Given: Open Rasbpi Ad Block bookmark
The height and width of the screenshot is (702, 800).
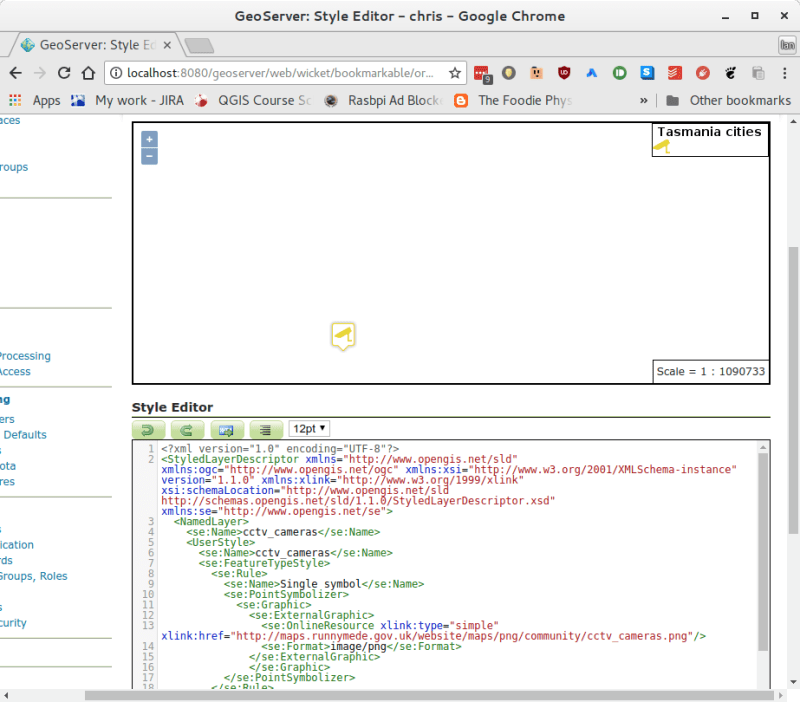Looking at the screenshot, I should point(383,101).
